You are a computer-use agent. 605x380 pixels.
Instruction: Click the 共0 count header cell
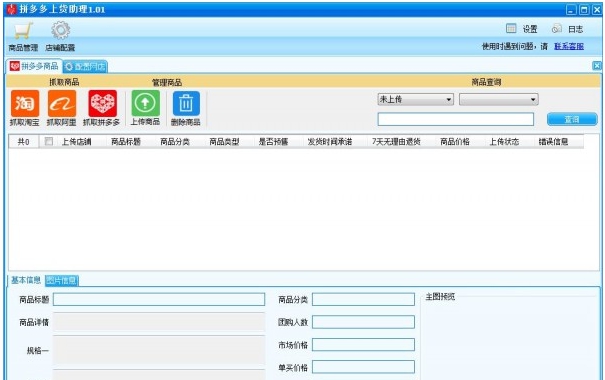pyautogui.click(x=24, y=142)
